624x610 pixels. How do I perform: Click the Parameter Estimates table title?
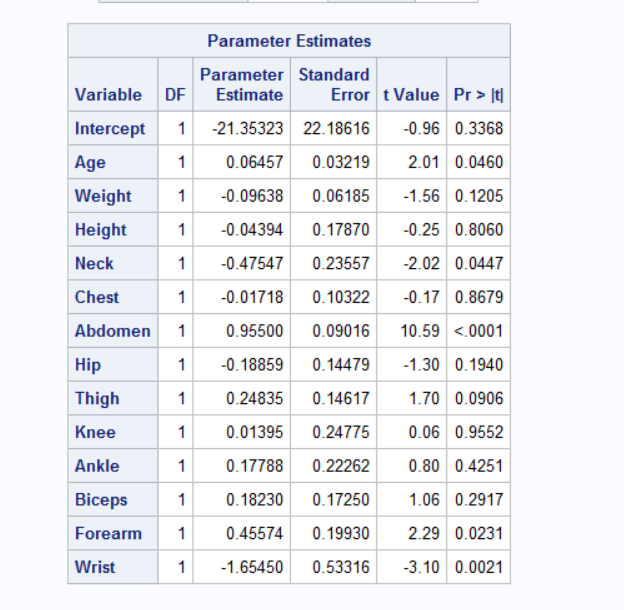tap(289, 41)
